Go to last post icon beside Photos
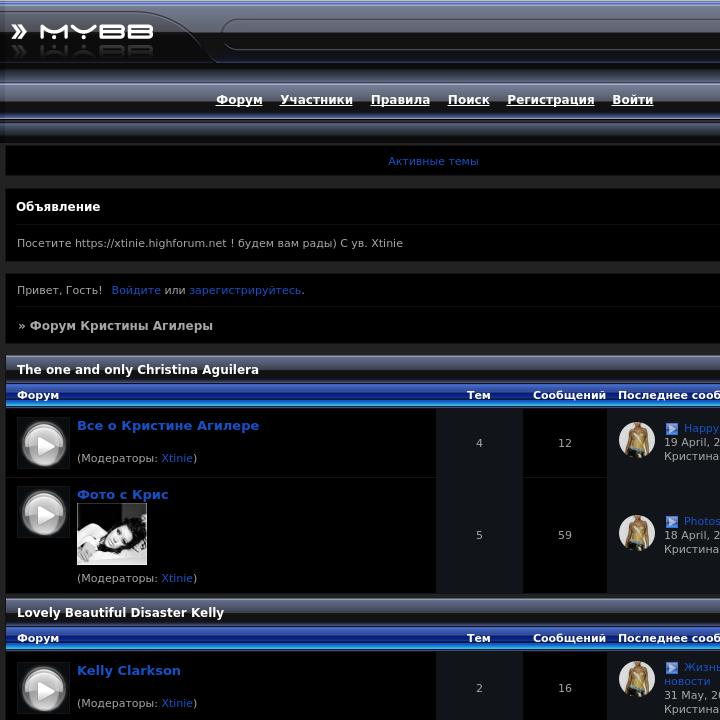The height and width of the screenshot is (720, 720). tap(672, 522)
